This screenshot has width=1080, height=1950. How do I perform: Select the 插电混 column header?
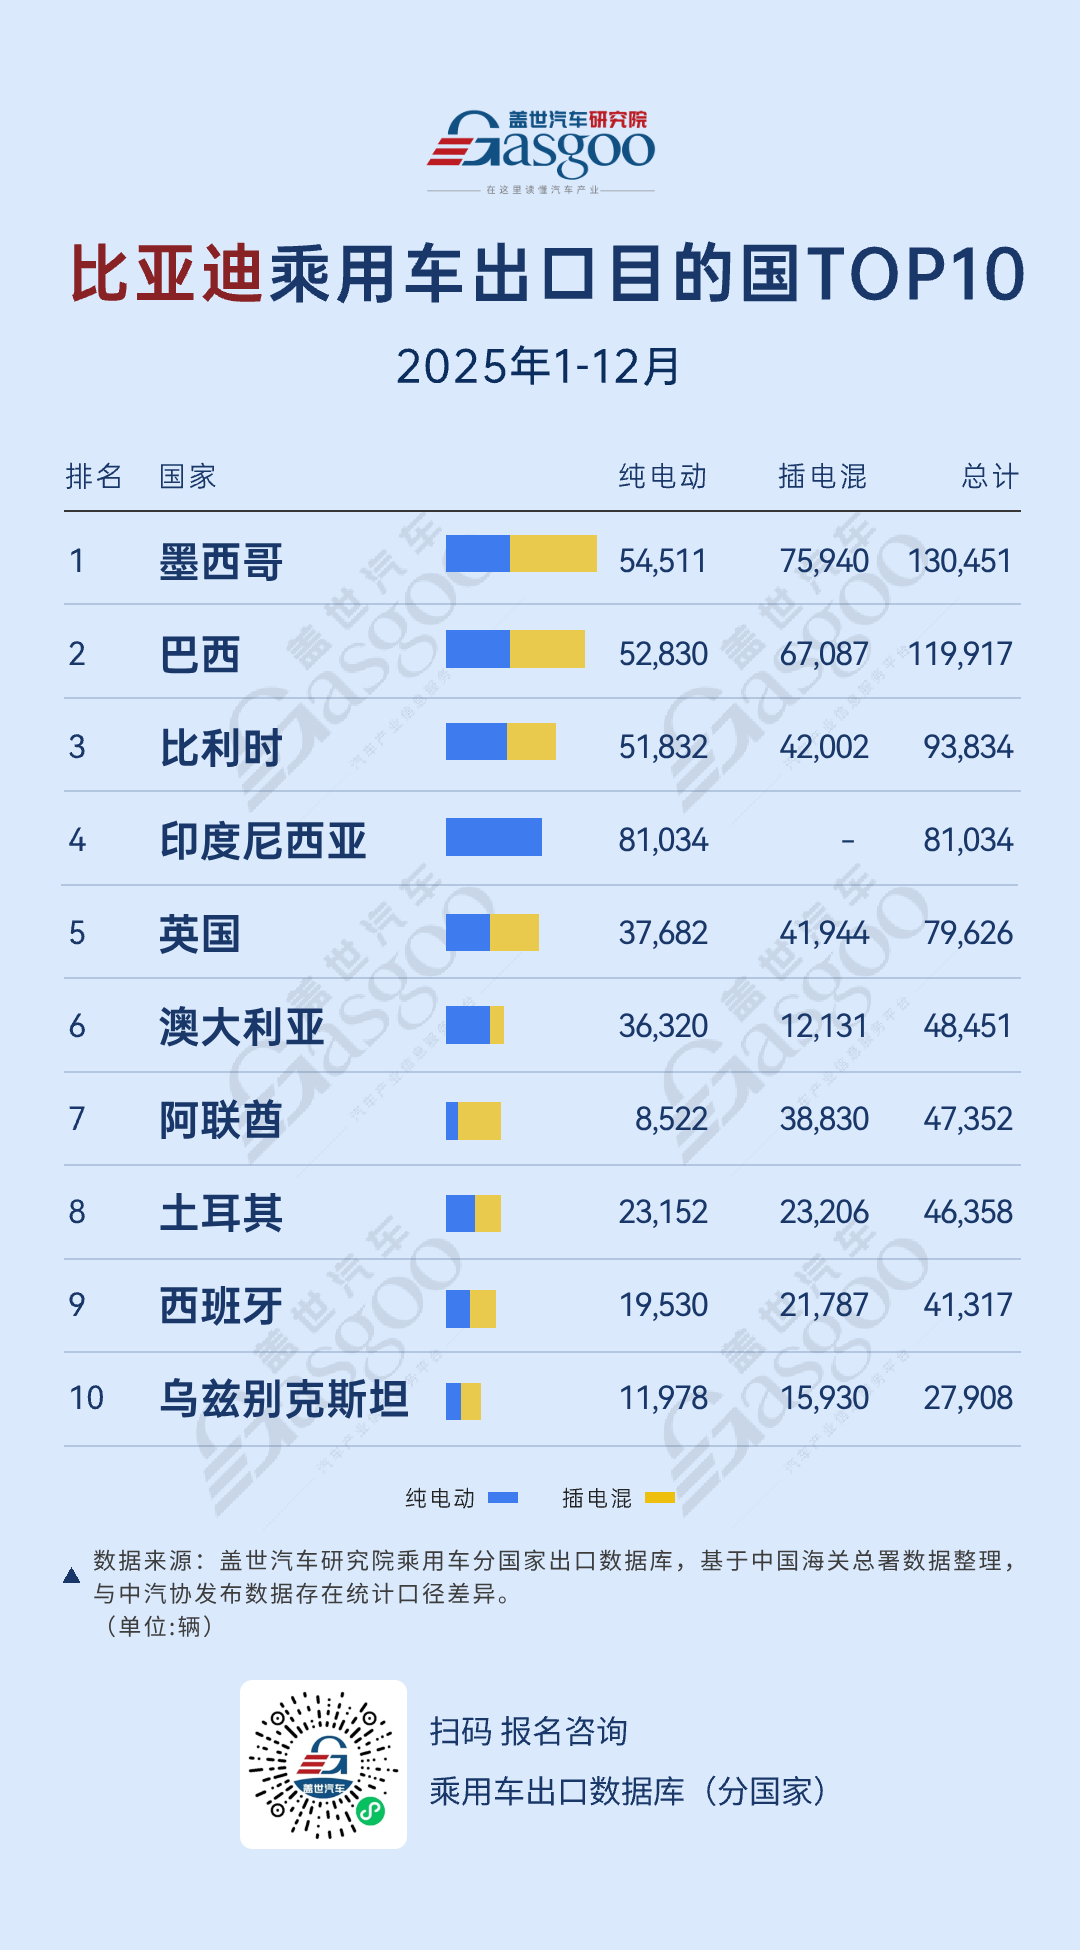(822, 477)
